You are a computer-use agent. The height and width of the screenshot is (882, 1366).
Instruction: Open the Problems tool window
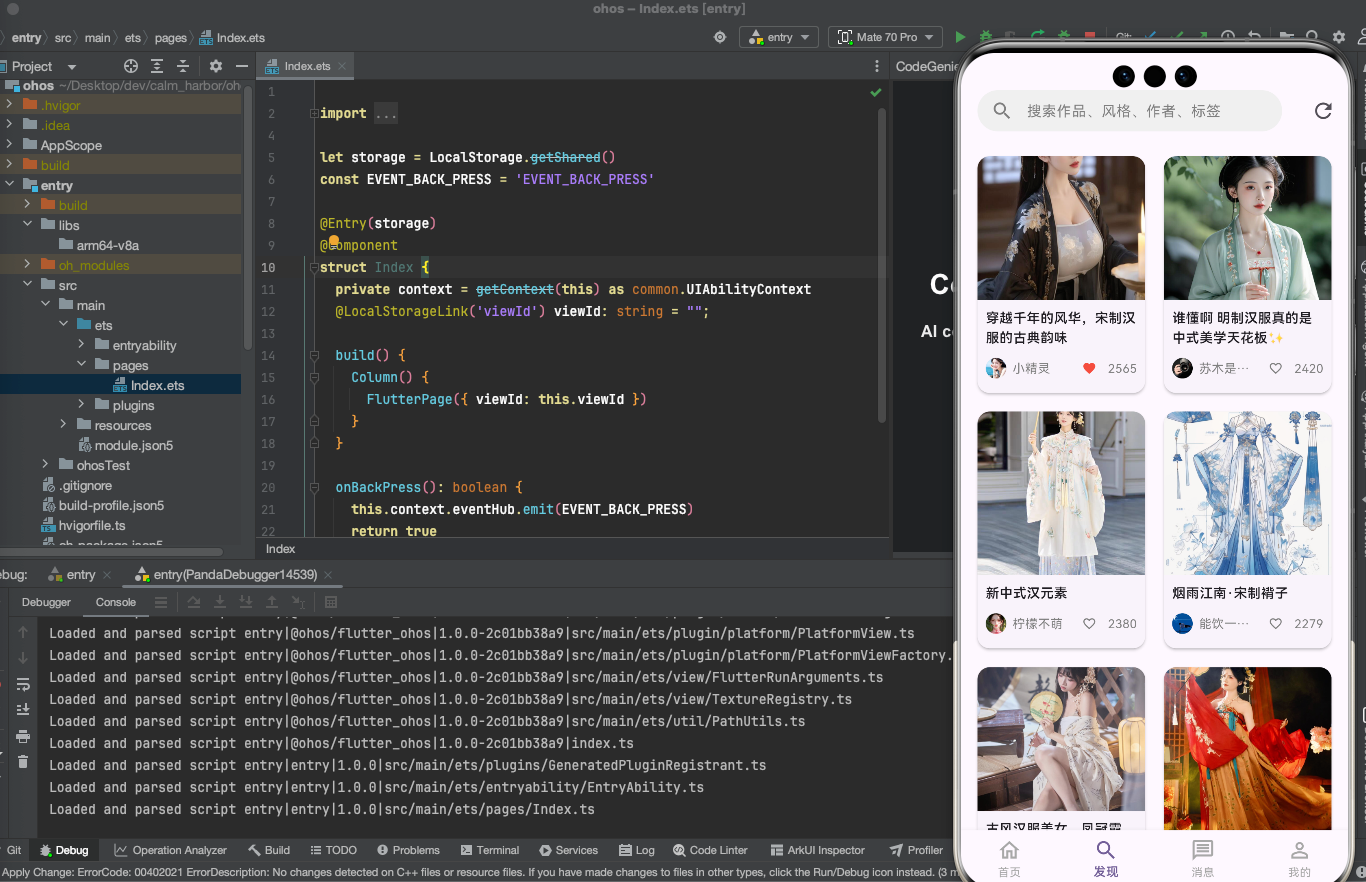(407, 850)
